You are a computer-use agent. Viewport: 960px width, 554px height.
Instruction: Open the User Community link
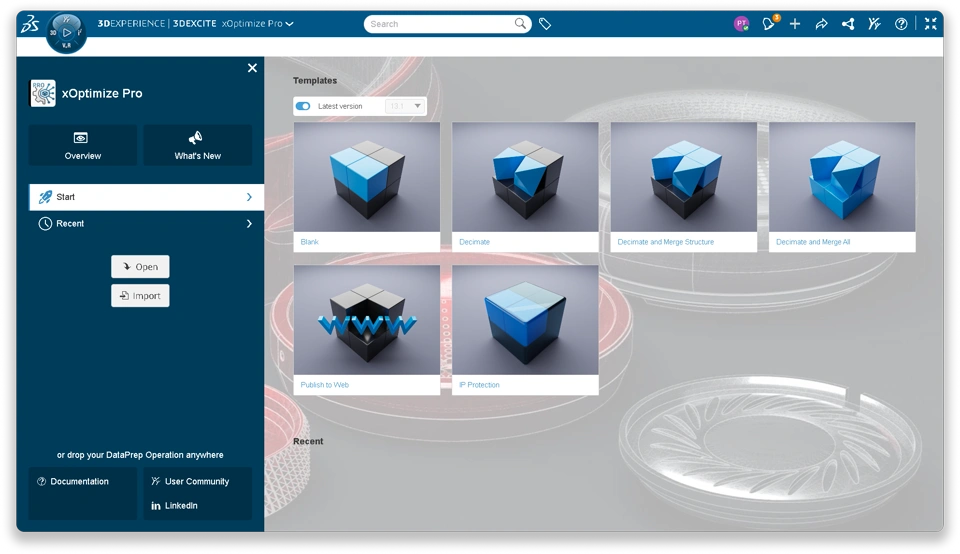click(x=190, y=482)
